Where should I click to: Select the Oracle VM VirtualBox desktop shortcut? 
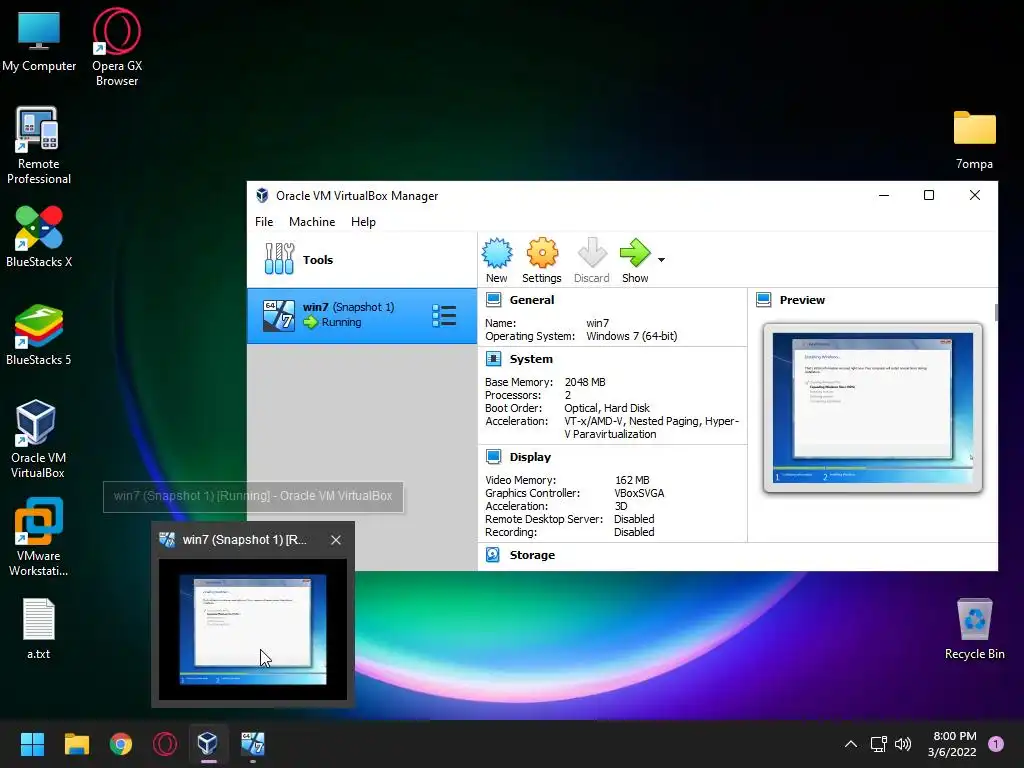coord(37,439)
